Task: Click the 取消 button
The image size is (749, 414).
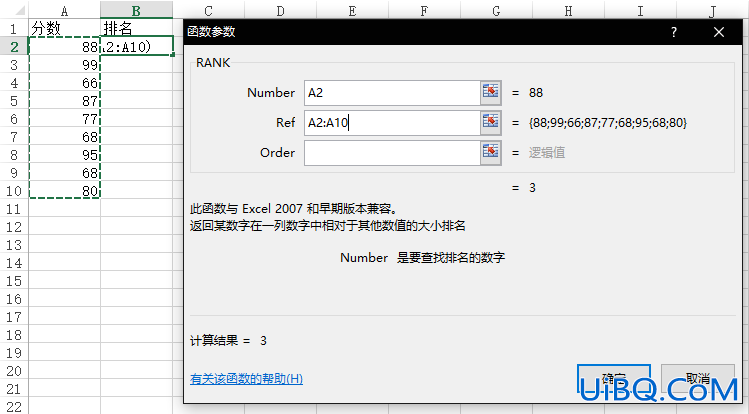Action: tap(698, 379)
